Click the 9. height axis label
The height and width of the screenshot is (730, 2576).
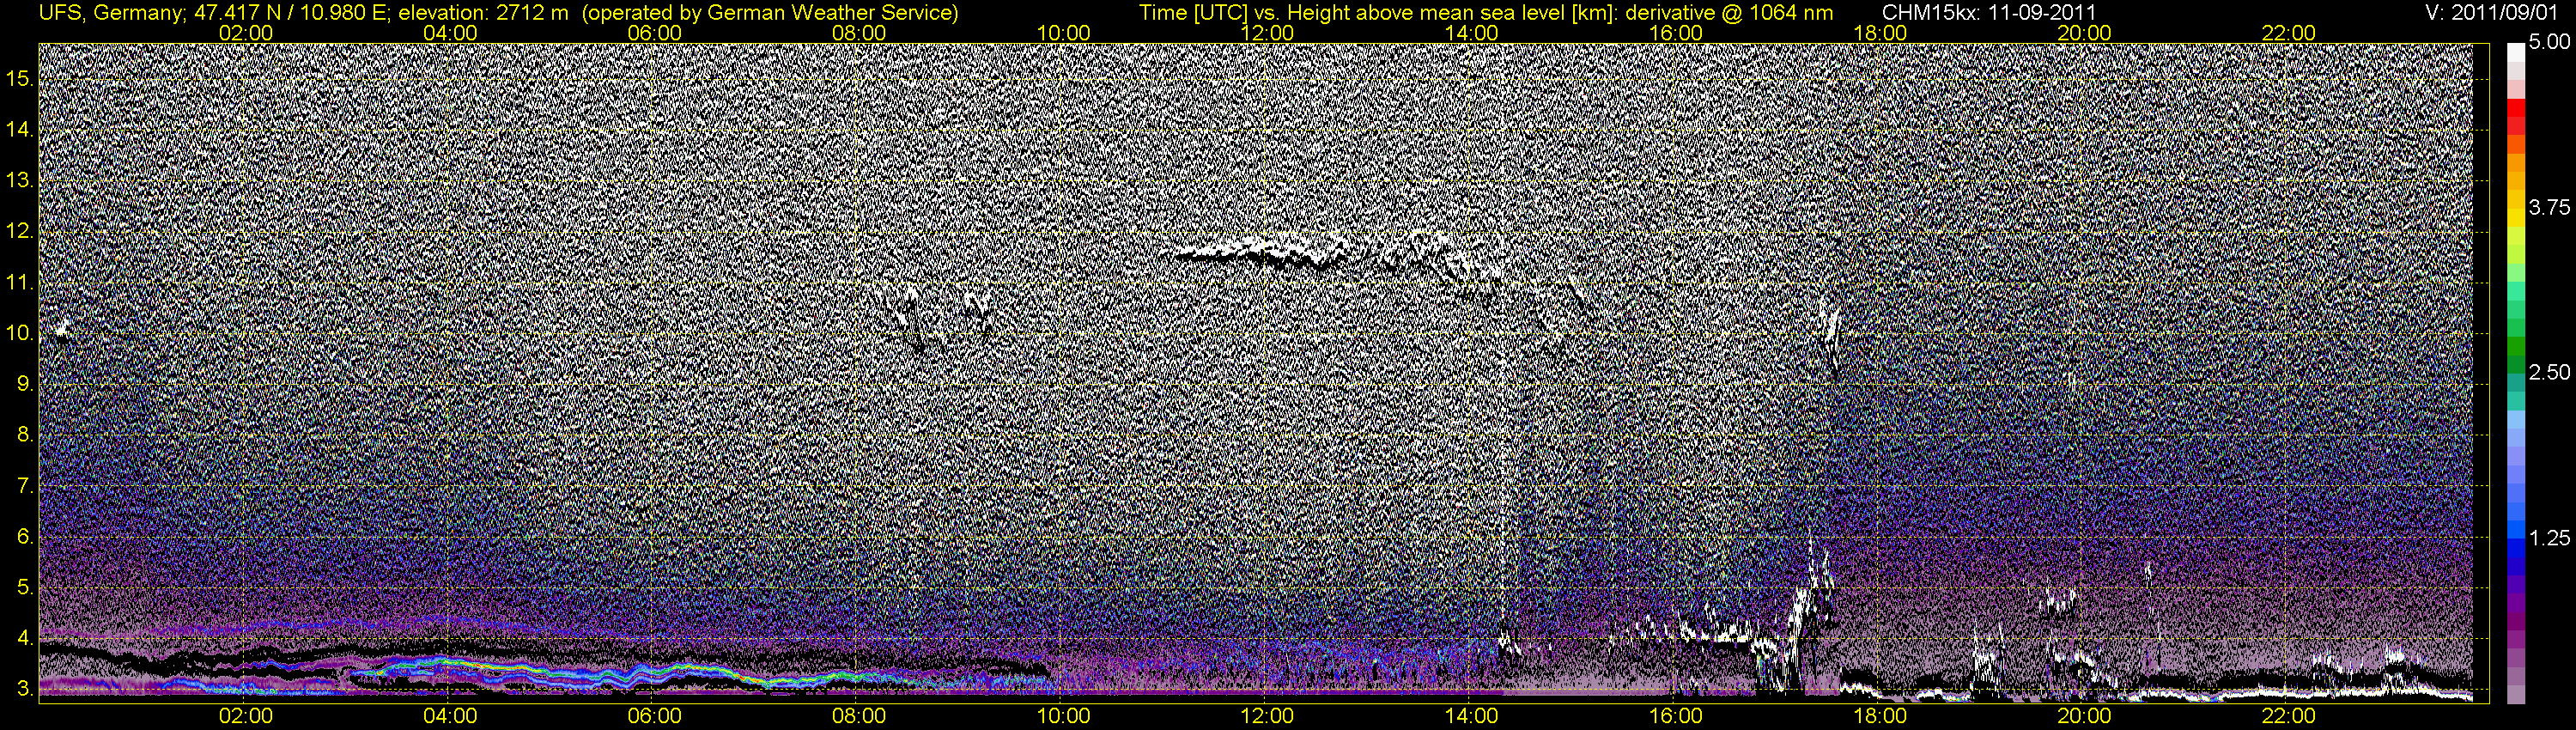[x=25, y=384]
